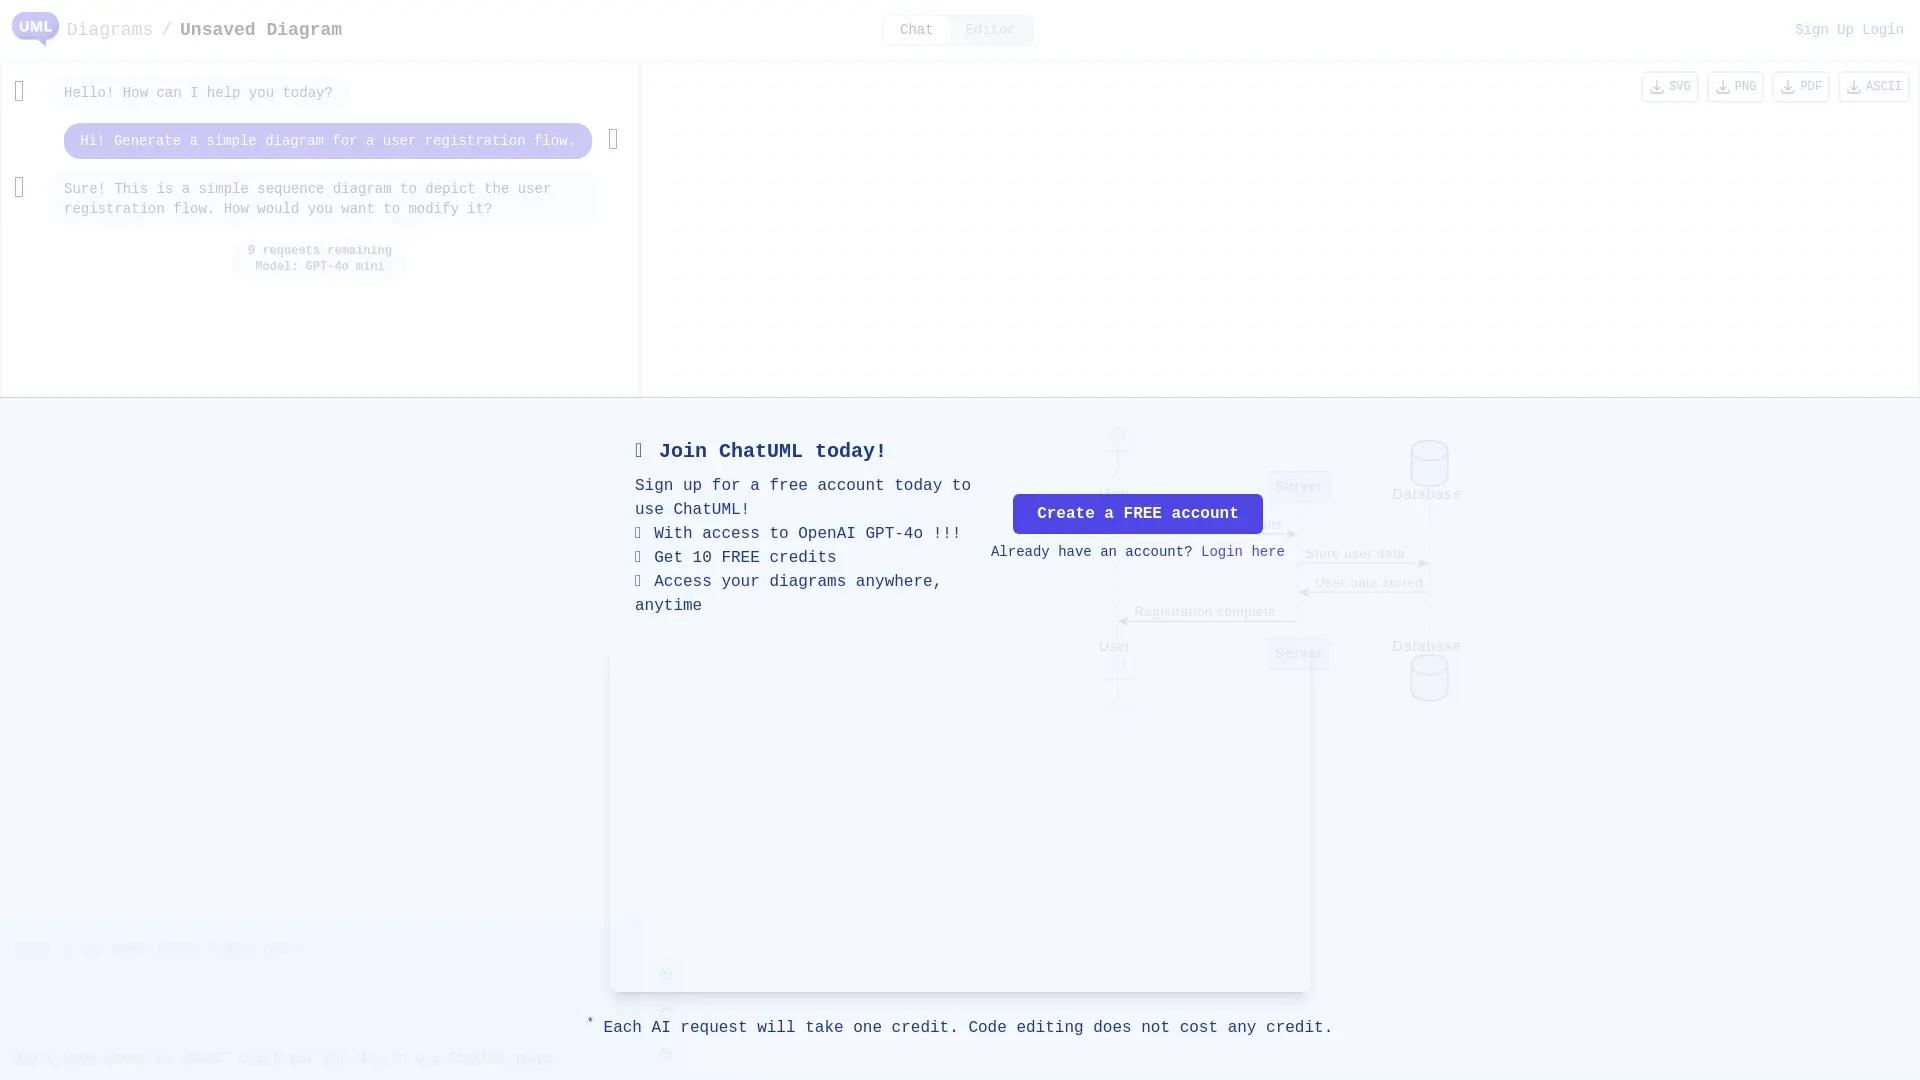Click Sign Up in the top bar

coord(1820,29)
